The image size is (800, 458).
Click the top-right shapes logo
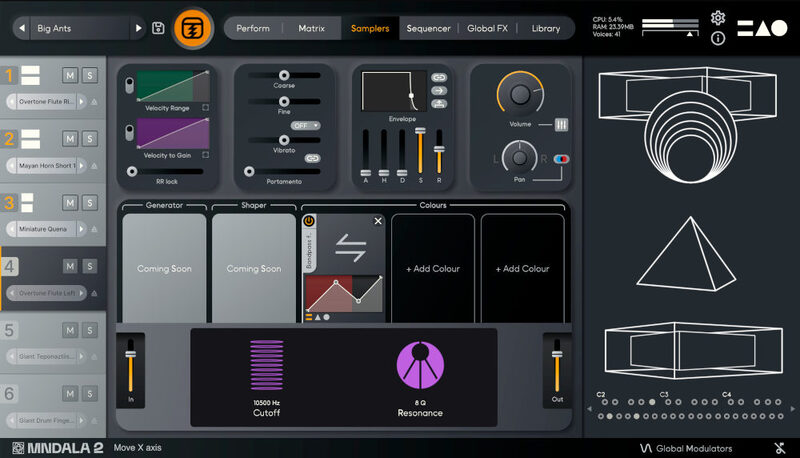[762, 28]
